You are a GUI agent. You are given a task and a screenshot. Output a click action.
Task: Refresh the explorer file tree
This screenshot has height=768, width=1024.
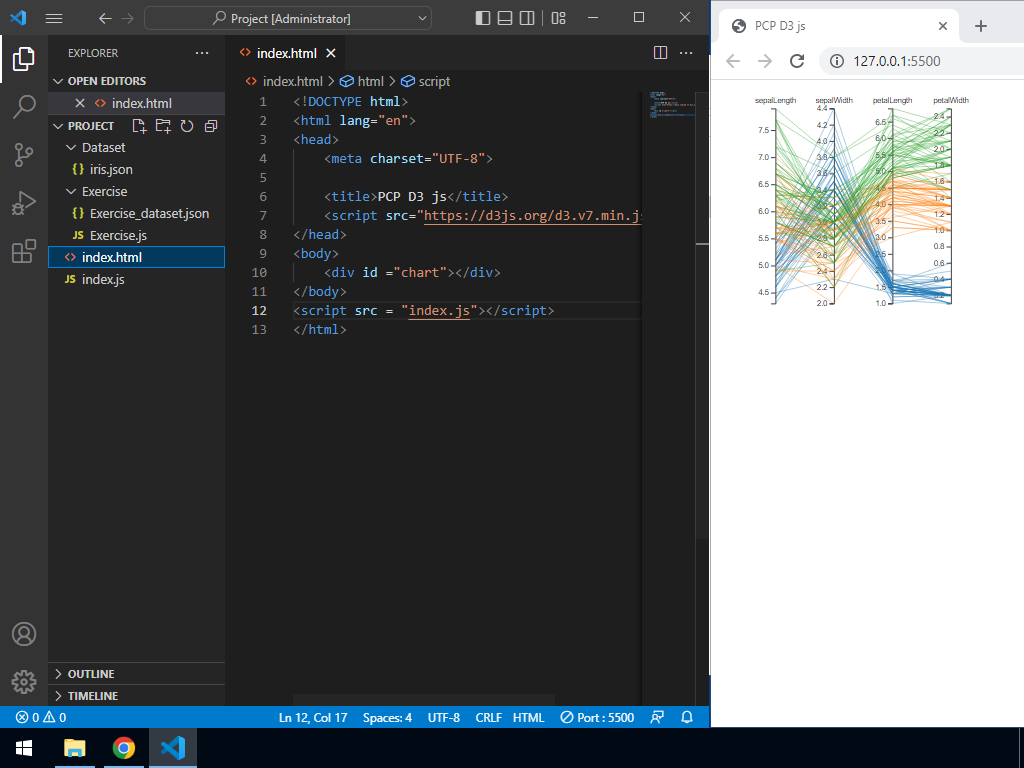pos(186,126)
